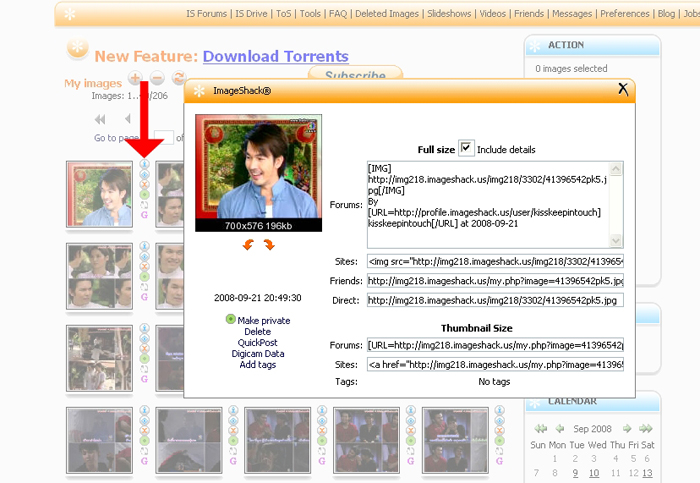Toggle the green circle beside the bottom-row third thumbnail
The height and width of the screenshot is (483, 700).
tap(322, 441)
